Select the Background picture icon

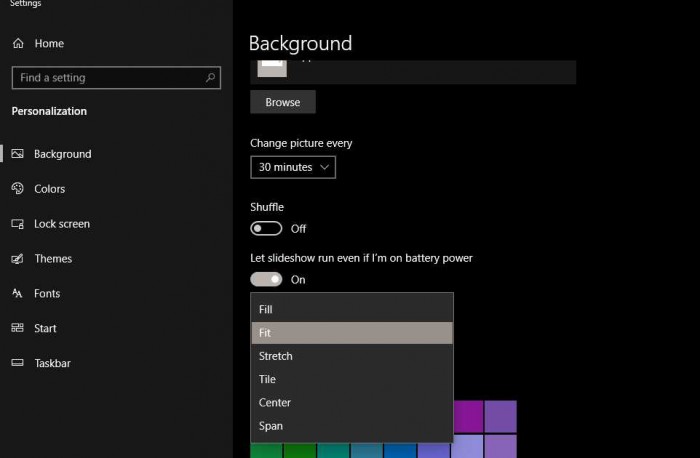point(17,154)
